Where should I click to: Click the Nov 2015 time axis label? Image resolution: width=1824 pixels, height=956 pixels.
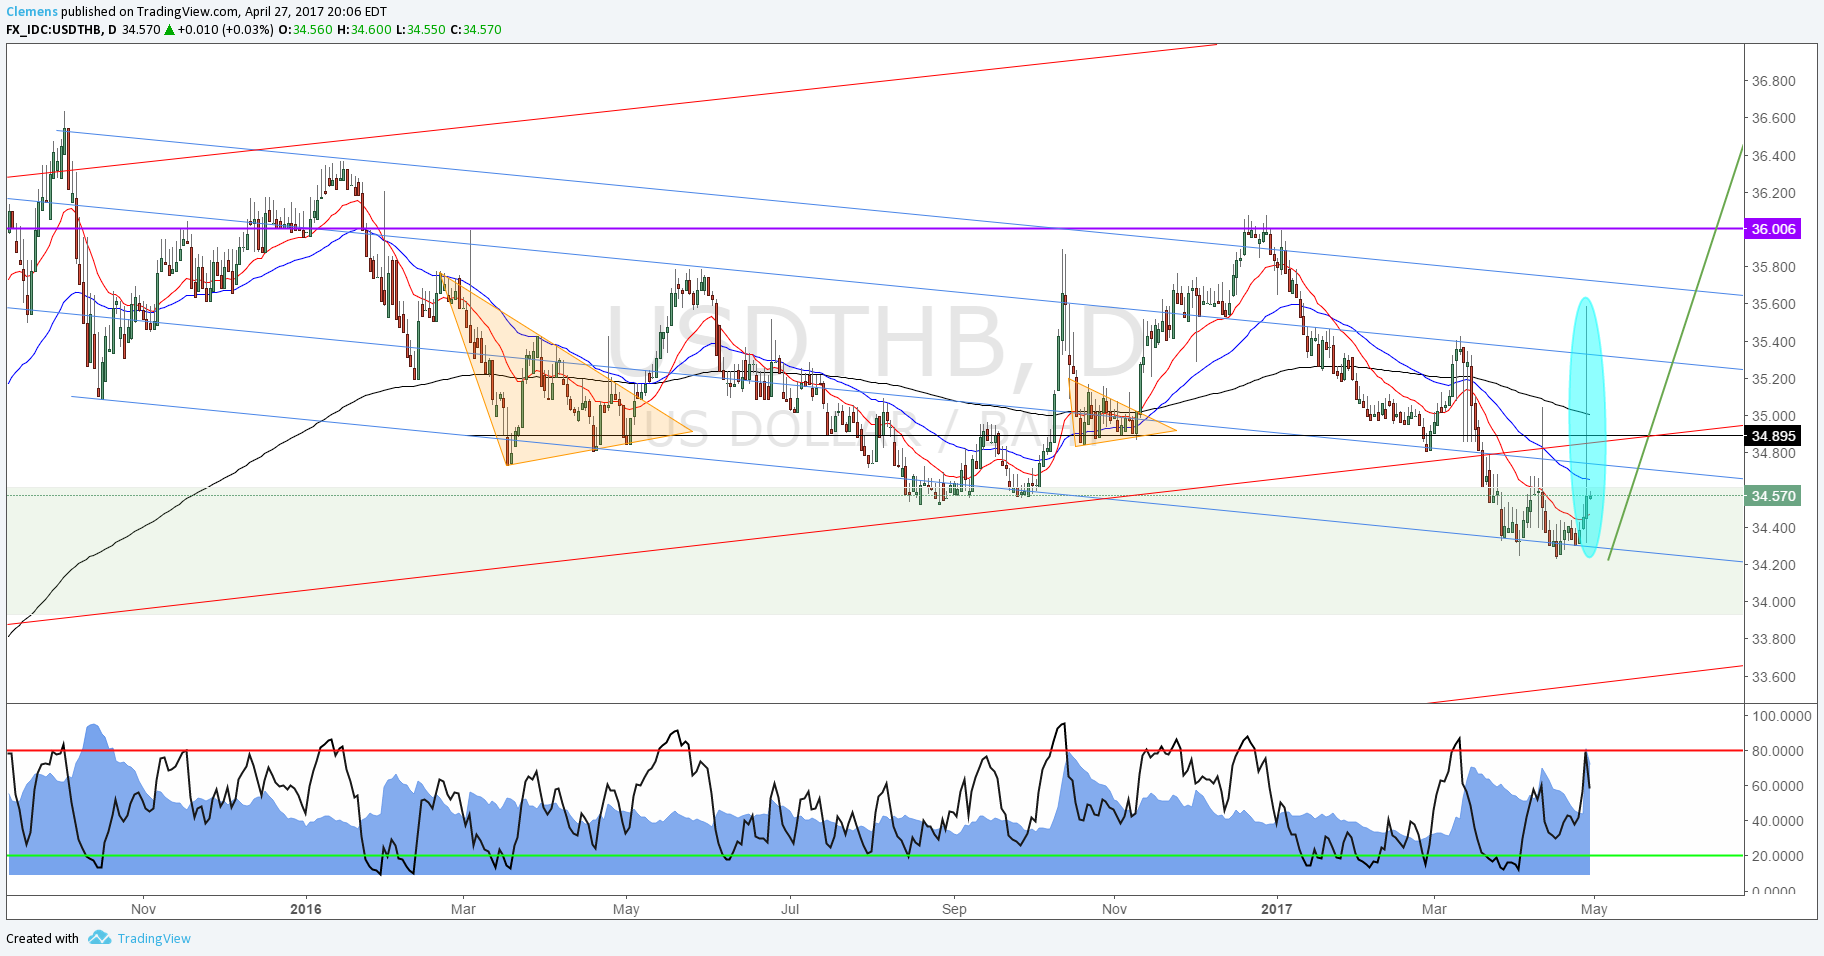click(143, 909)
